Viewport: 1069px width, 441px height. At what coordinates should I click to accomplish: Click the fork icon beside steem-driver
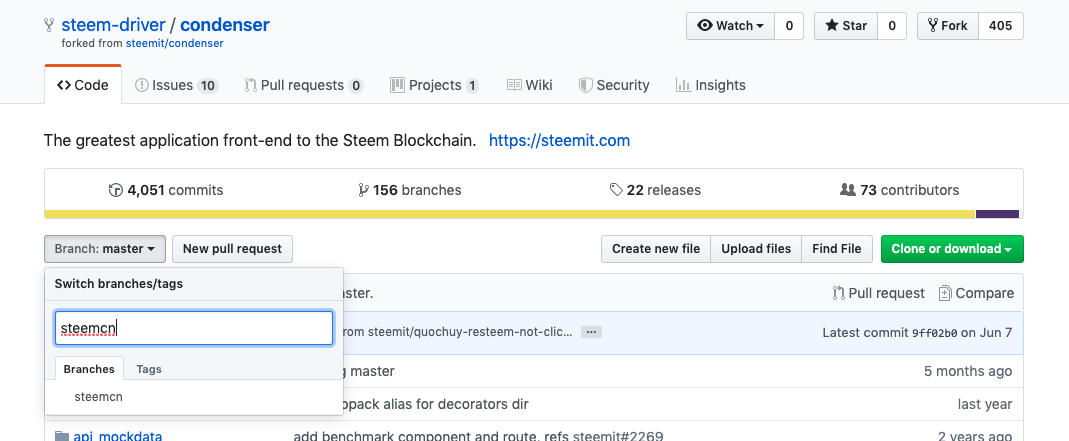[x=48, y=26]
